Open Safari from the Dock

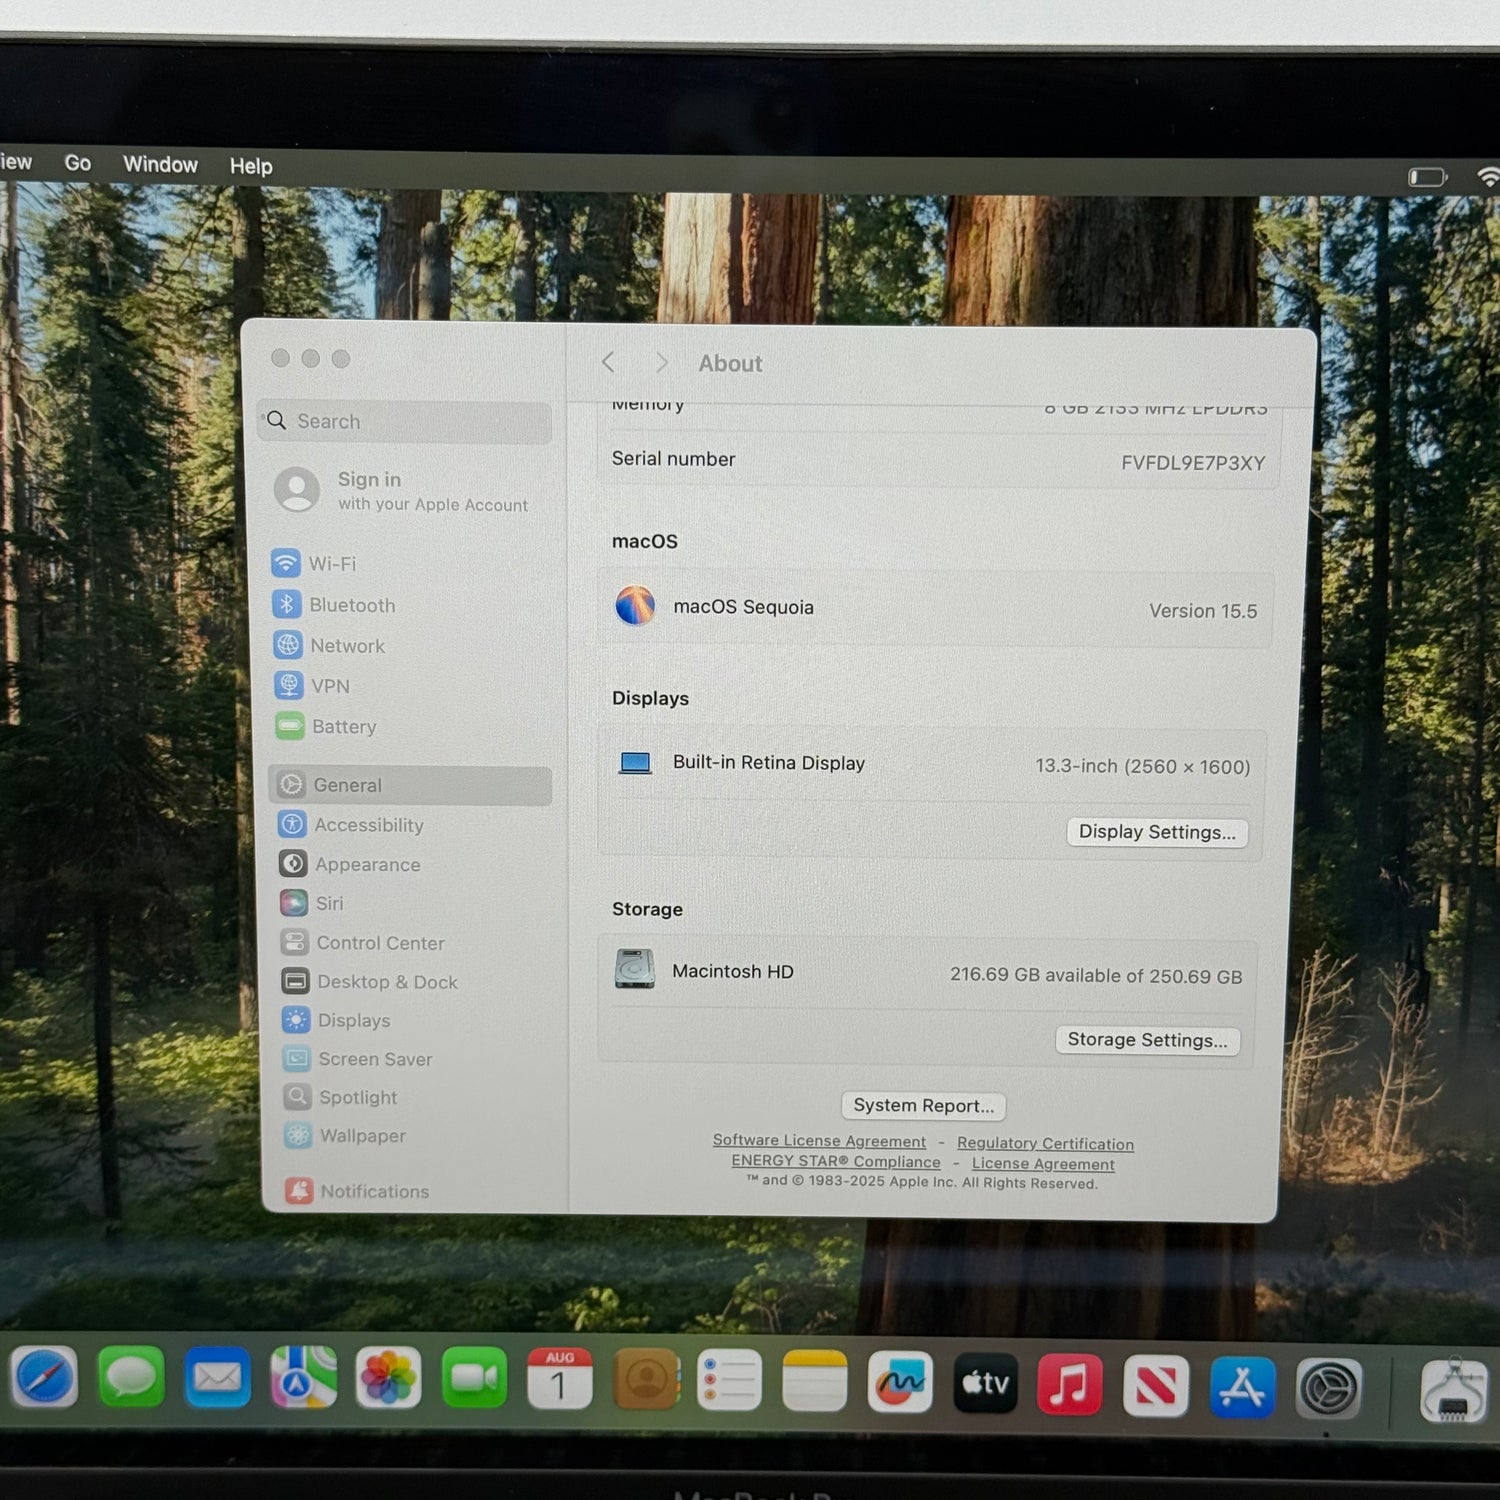pyautogui.click(x=44, y=1377)
